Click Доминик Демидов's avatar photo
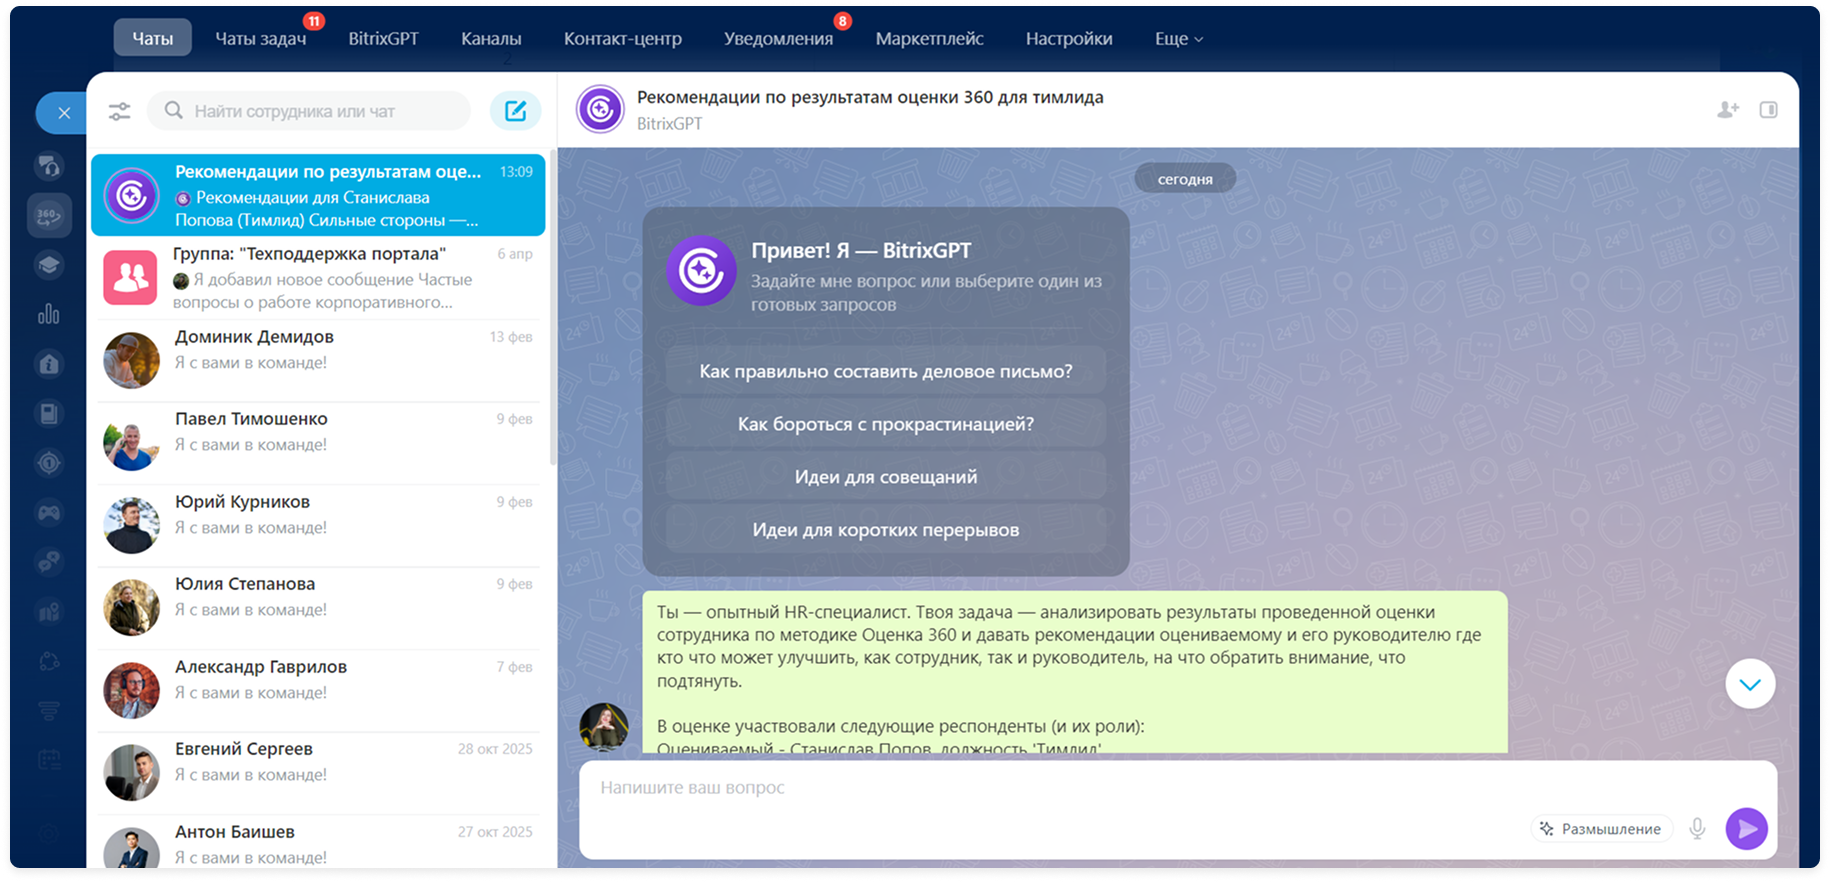Image resolution: width=1830 pixels, height=882 pixels. coord(131,360)
